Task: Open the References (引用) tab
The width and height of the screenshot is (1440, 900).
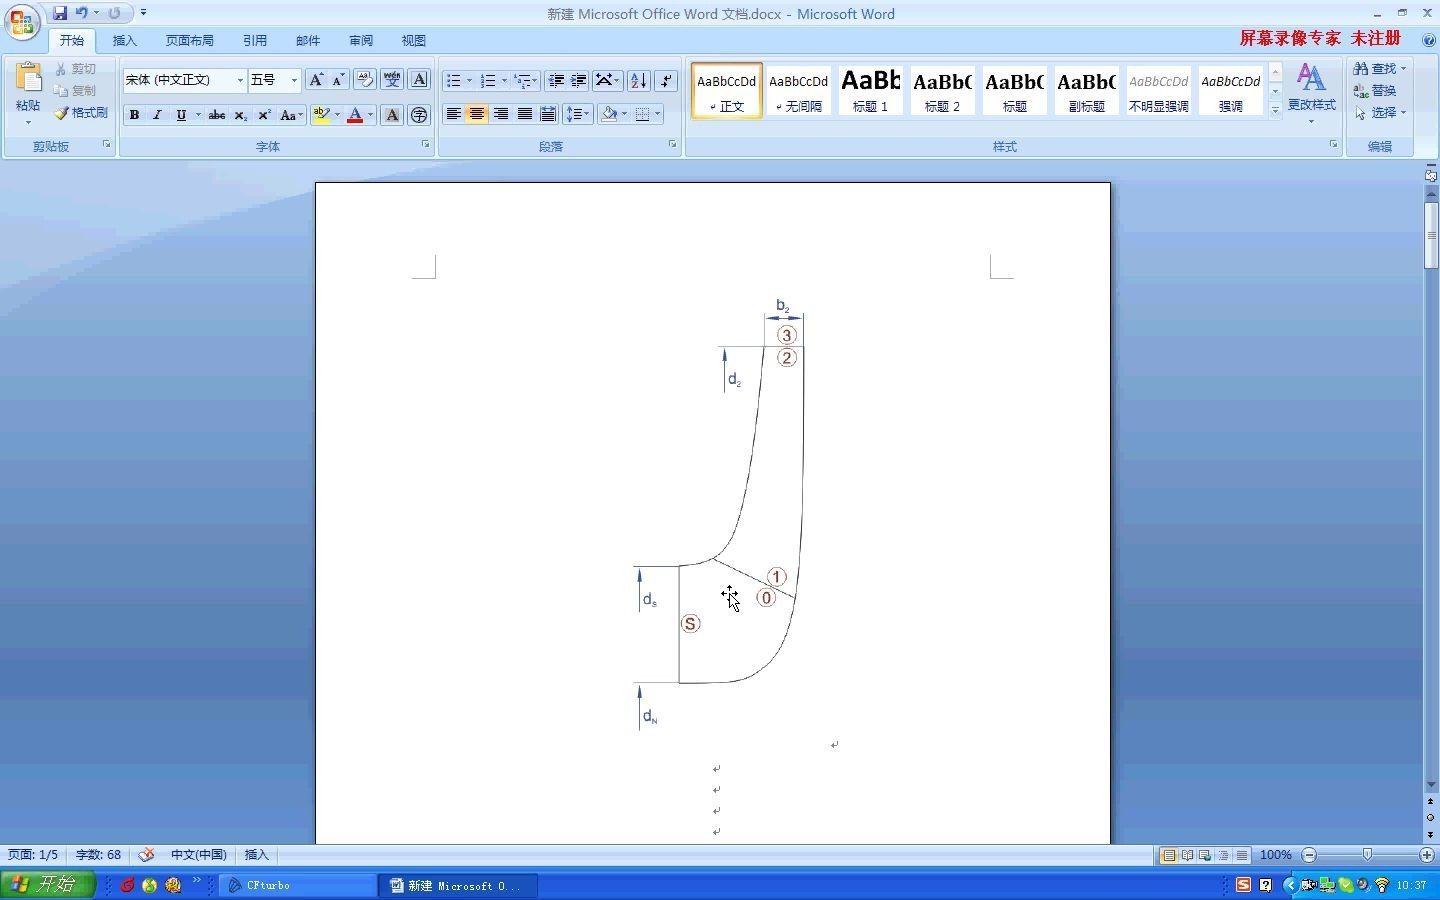Action: click(x=255, y=41)
